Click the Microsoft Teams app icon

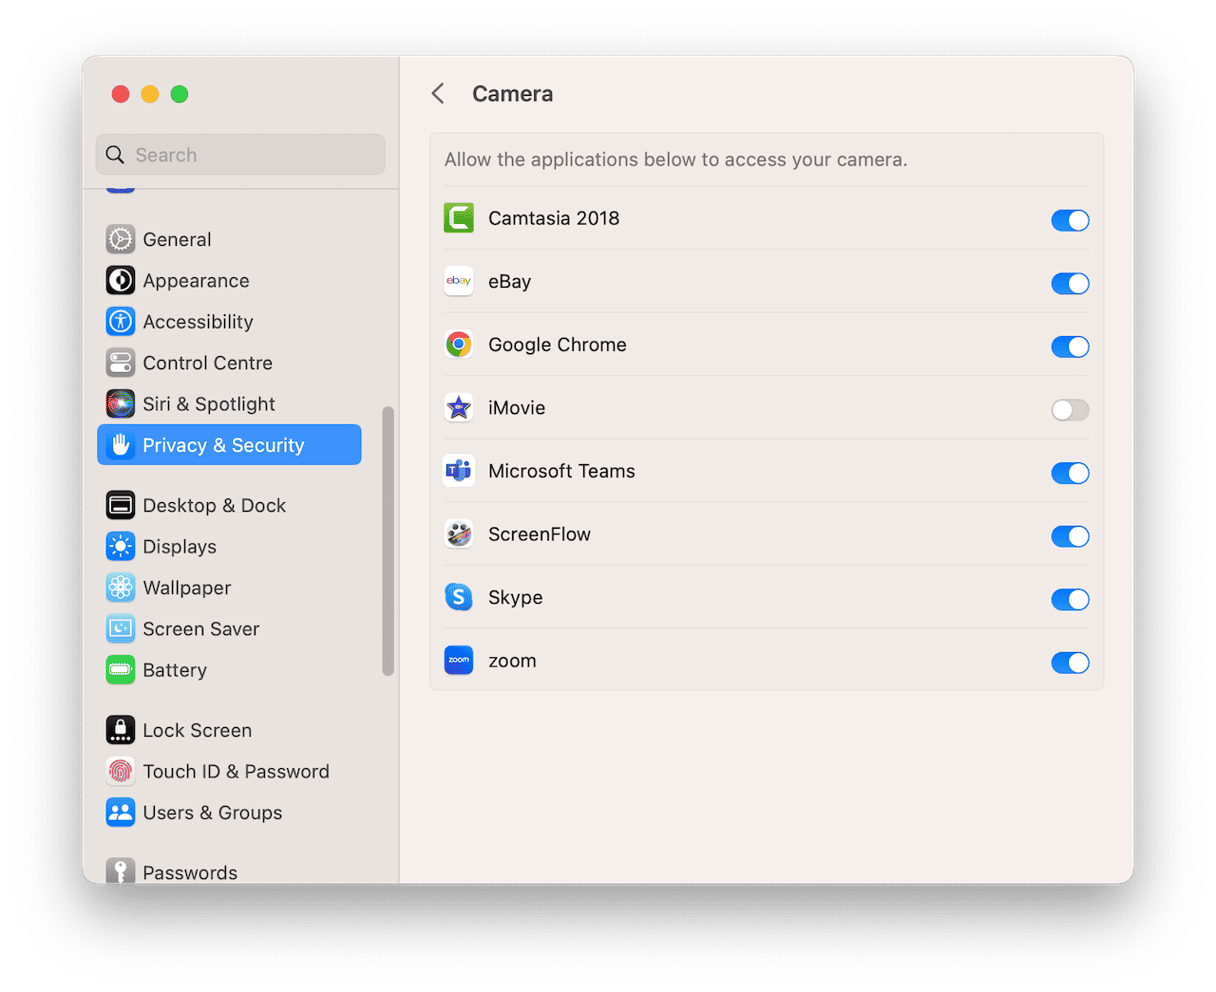(x=459, y=471)
